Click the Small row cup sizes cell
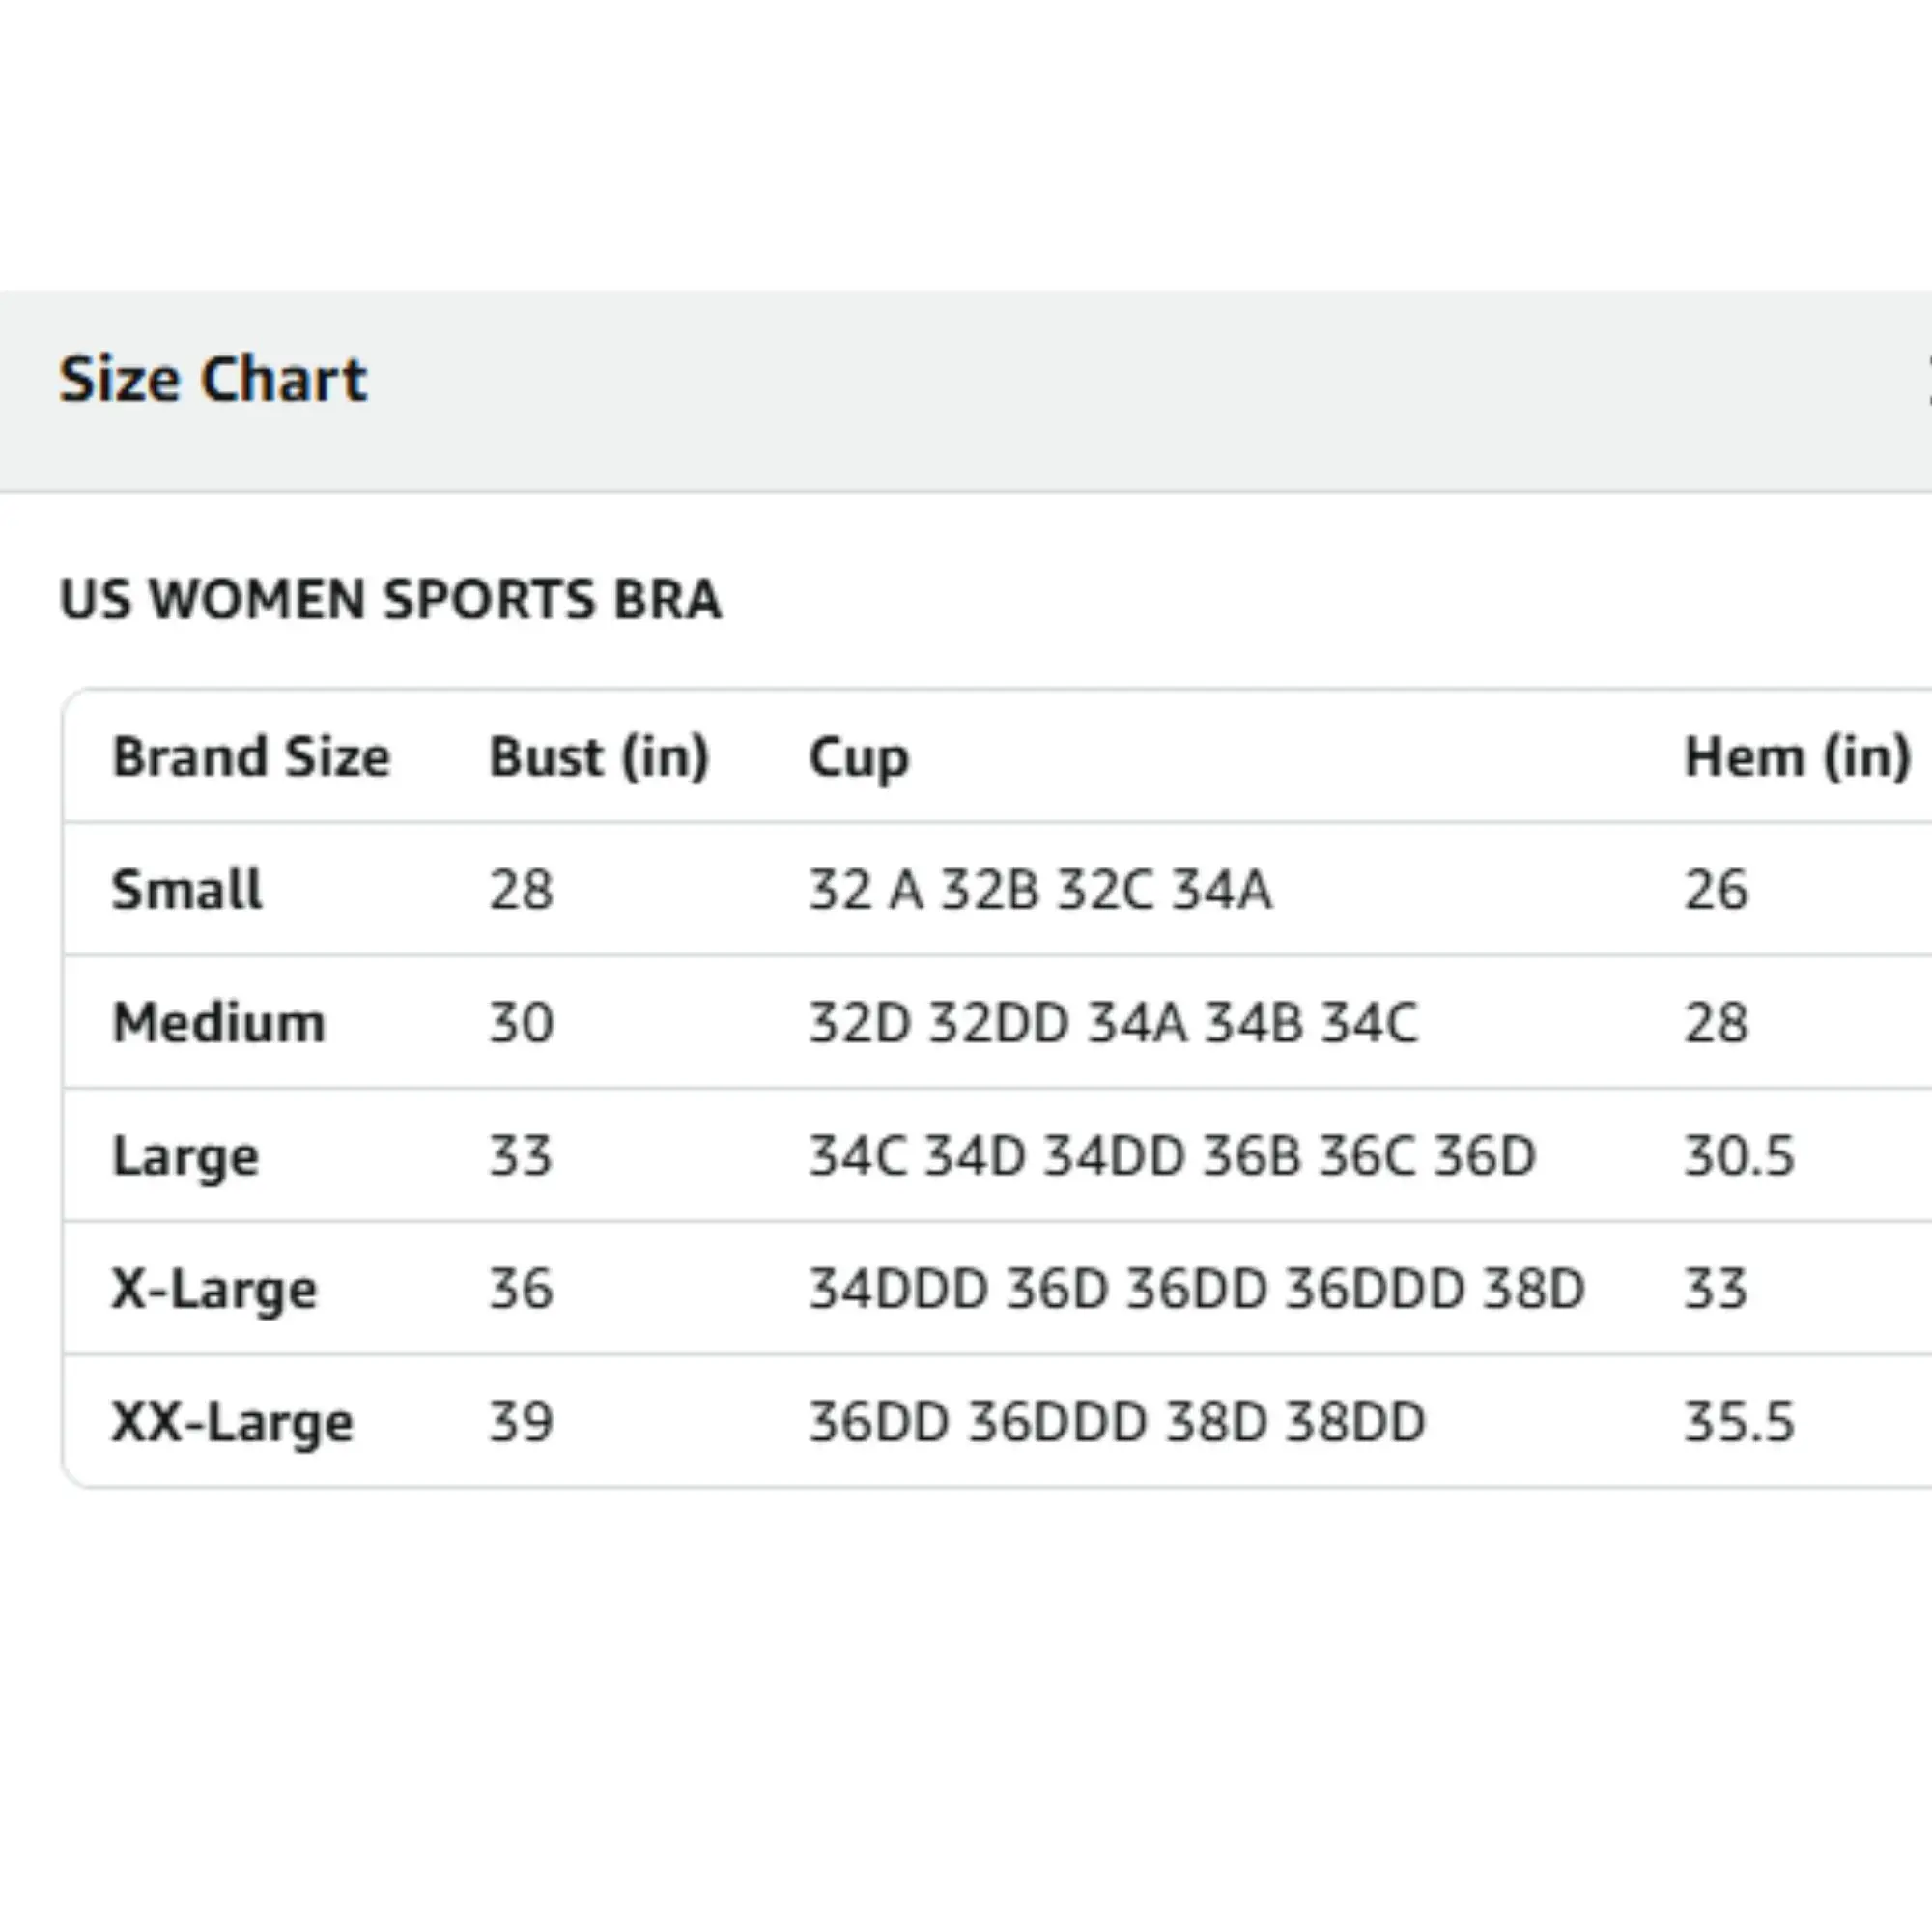1932x1932 pixels. point(1040,889)
